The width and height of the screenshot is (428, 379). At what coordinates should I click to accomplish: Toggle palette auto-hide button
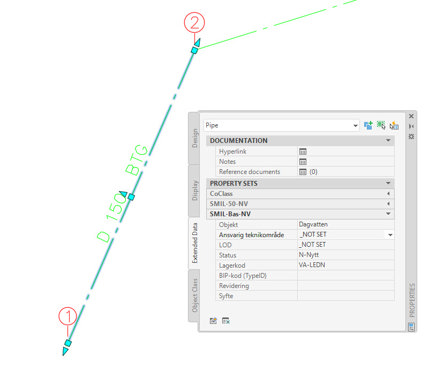[x=411, y=126]
